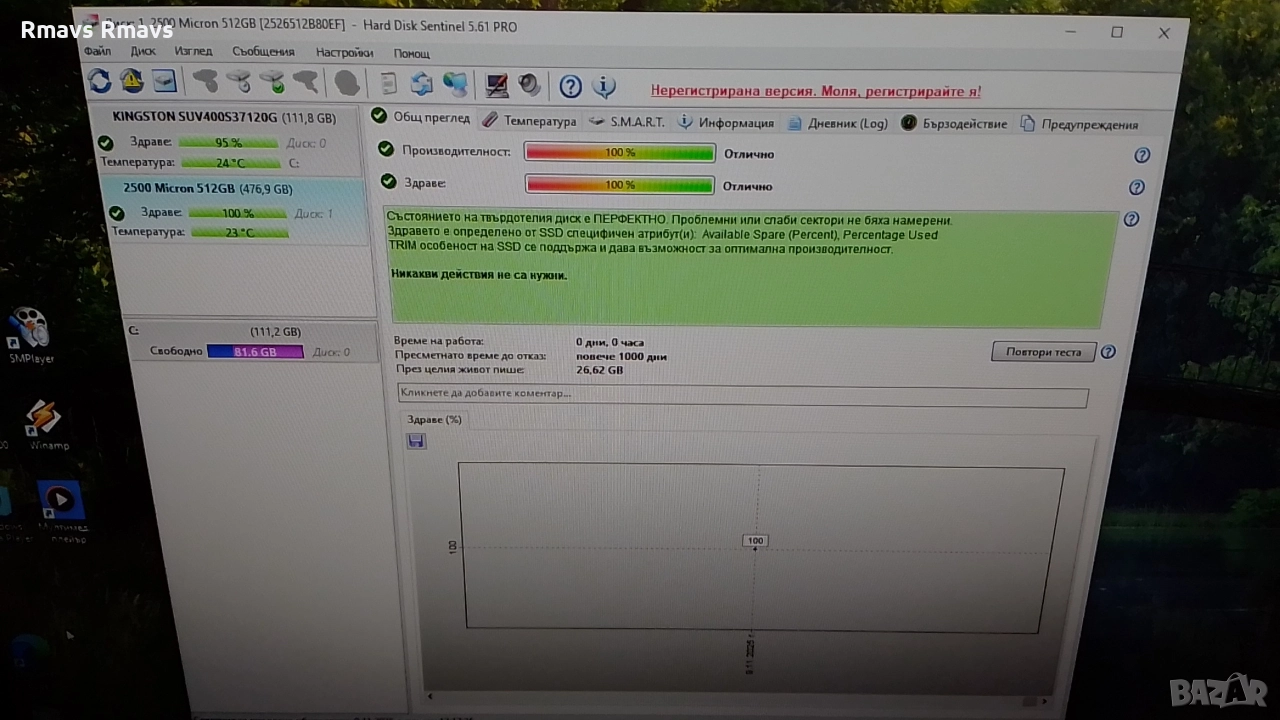Click the C: free space bar 81.6 GB
This screenshot has height=720, width=1280.
coord(255,352)
